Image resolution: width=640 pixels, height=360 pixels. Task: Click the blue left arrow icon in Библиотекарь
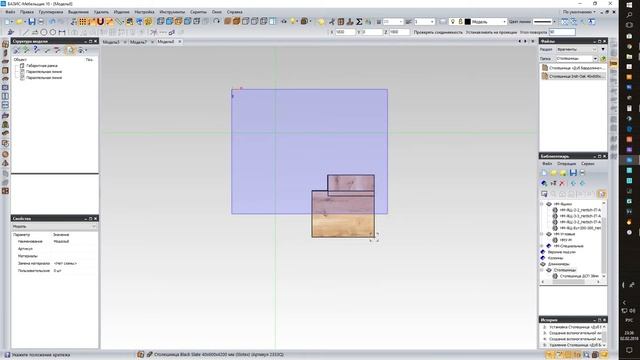tap(573, 183)
